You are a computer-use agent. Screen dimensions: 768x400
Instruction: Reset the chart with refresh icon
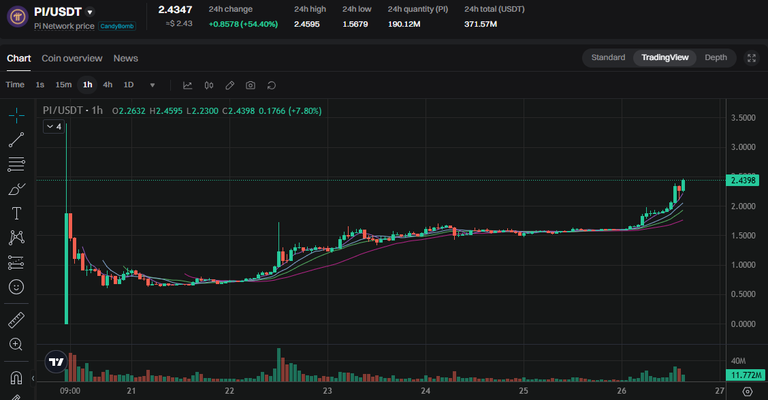(271, 85)
